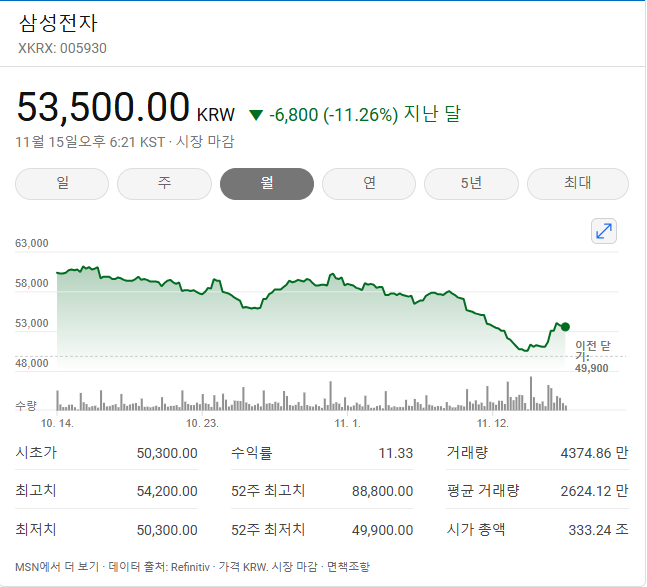647x587 pixels.
Task: Click the 최저치 row label
Action: tap(35, 530)
